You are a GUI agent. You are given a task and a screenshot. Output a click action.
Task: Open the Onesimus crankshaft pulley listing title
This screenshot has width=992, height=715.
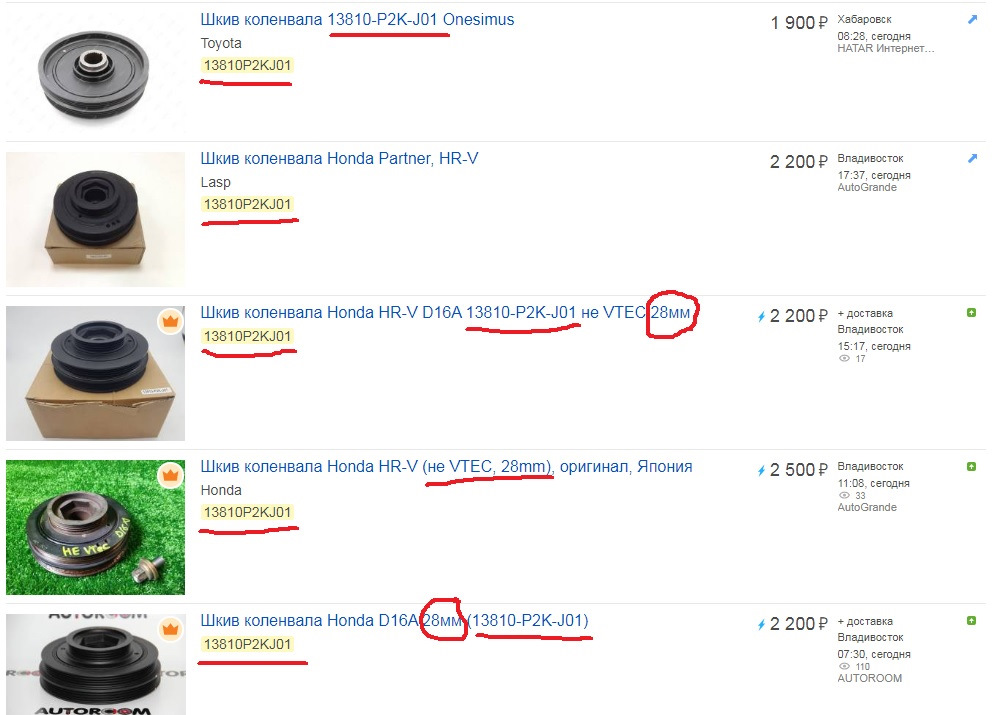(357, 20)
